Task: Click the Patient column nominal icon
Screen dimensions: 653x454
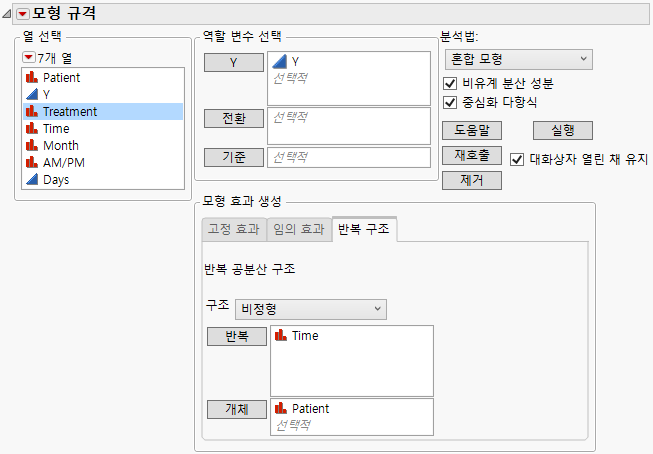Action: coord(31,77)
